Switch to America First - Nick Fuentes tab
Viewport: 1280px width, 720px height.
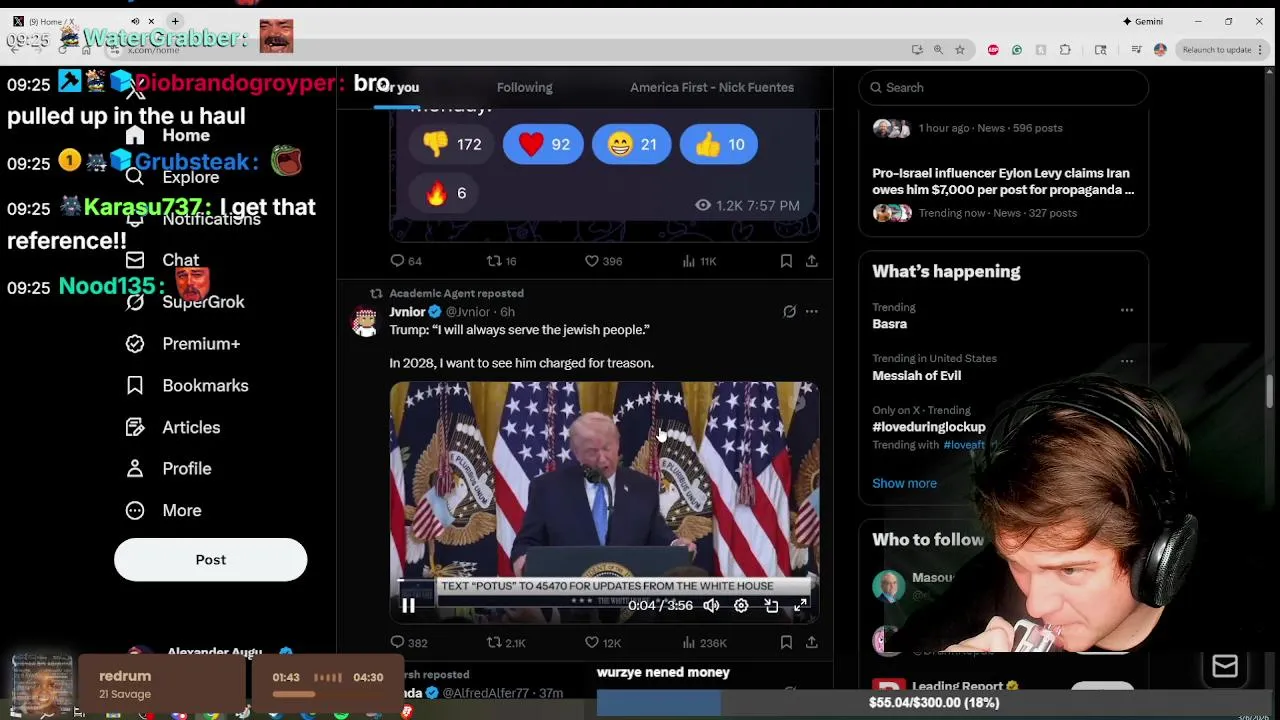tap(712, 88)
